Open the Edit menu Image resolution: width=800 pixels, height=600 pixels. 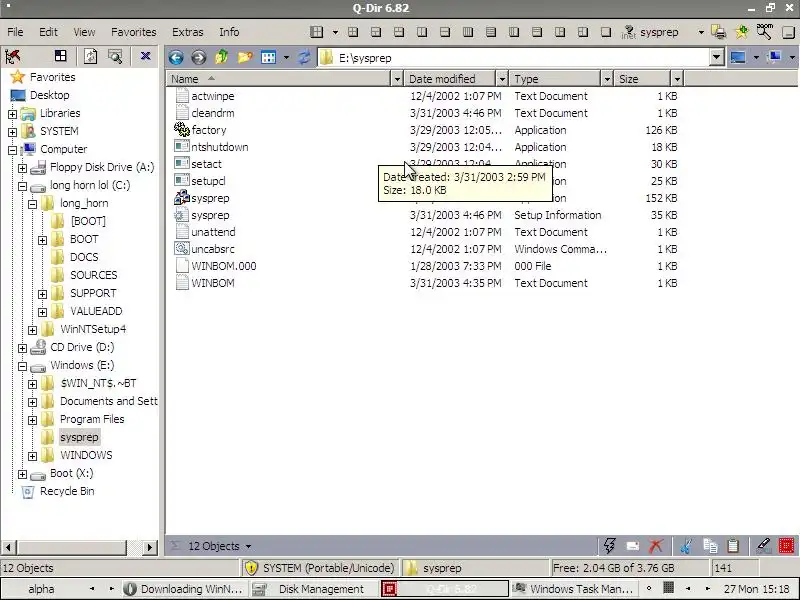[x=48, y=32]
